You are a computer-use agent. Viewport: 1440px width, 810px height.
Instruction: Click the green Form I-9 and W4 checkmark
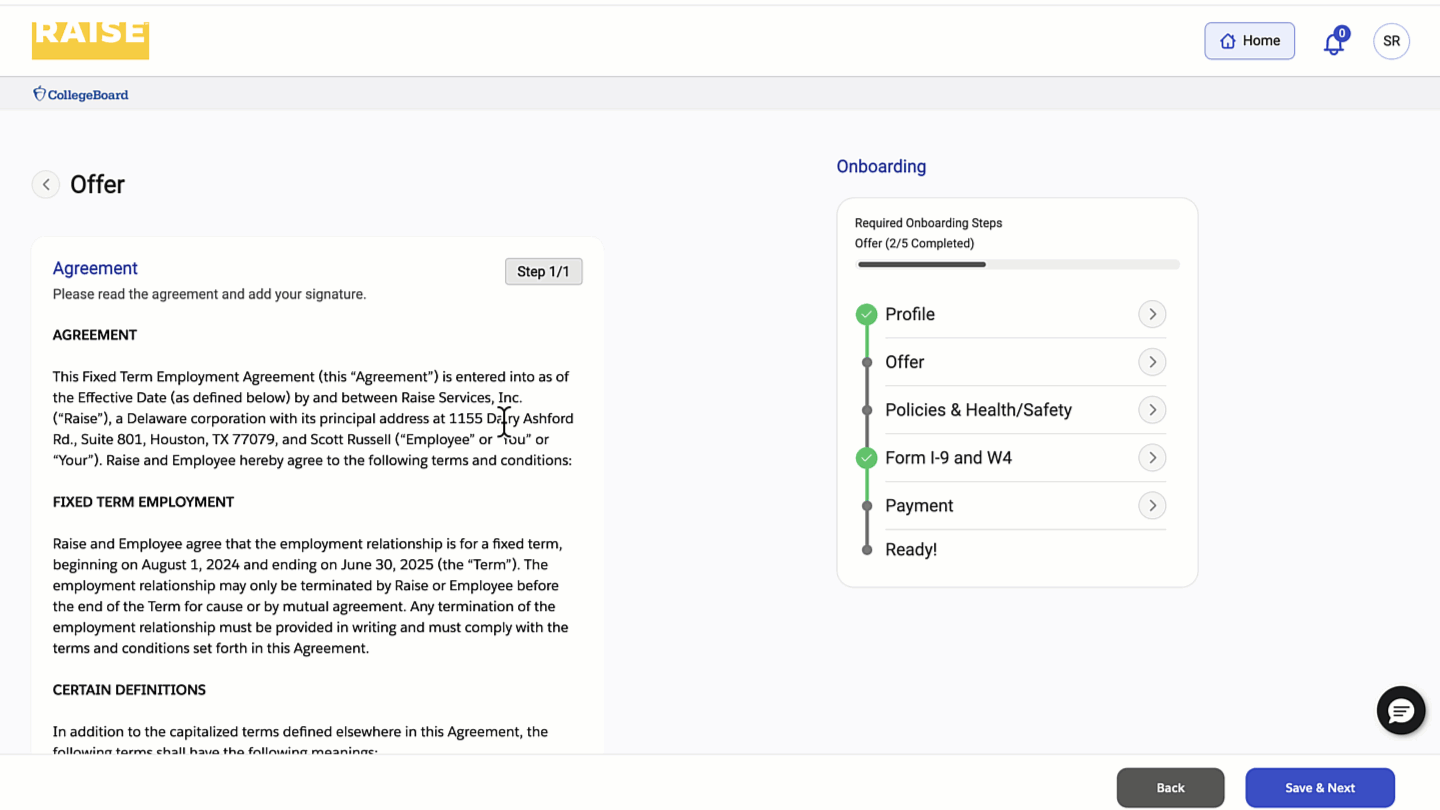[866, 458]
